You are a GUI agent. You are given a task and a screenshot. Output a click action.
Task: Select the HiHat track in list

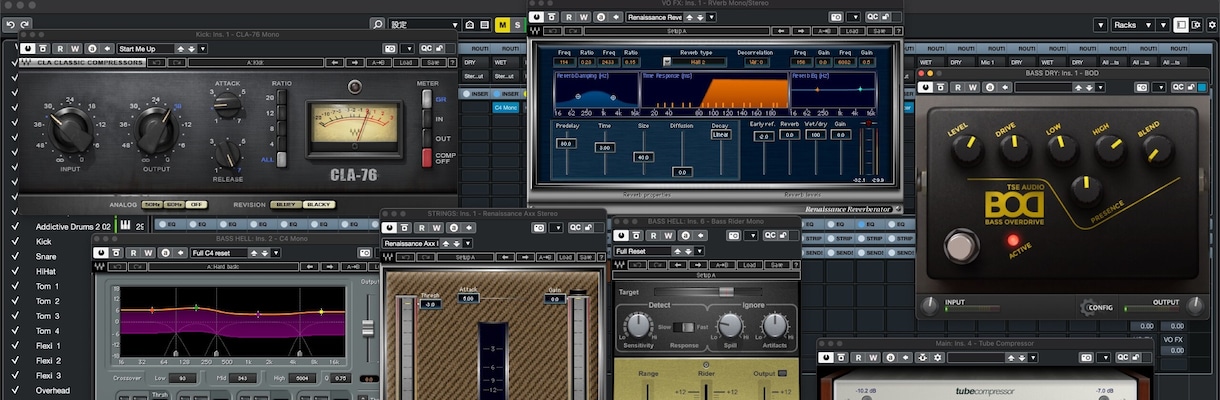[x=47, y=271]
